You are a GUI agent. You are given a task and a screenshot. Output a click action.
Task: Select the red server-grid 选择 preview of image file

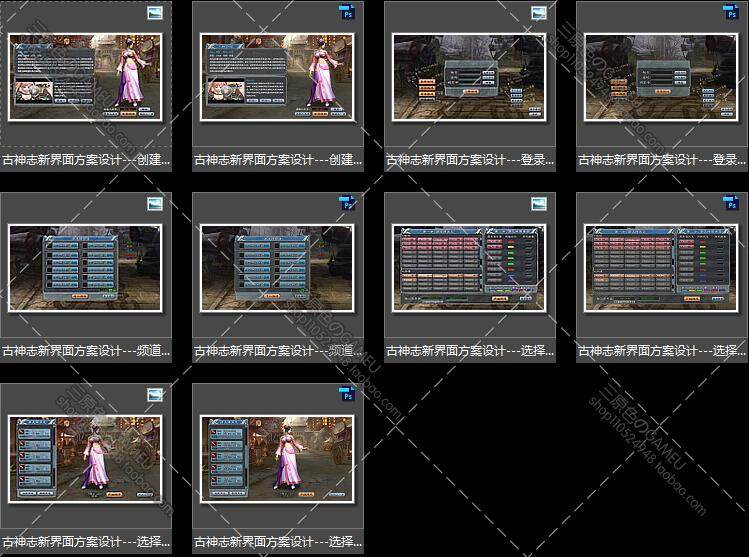470,268
